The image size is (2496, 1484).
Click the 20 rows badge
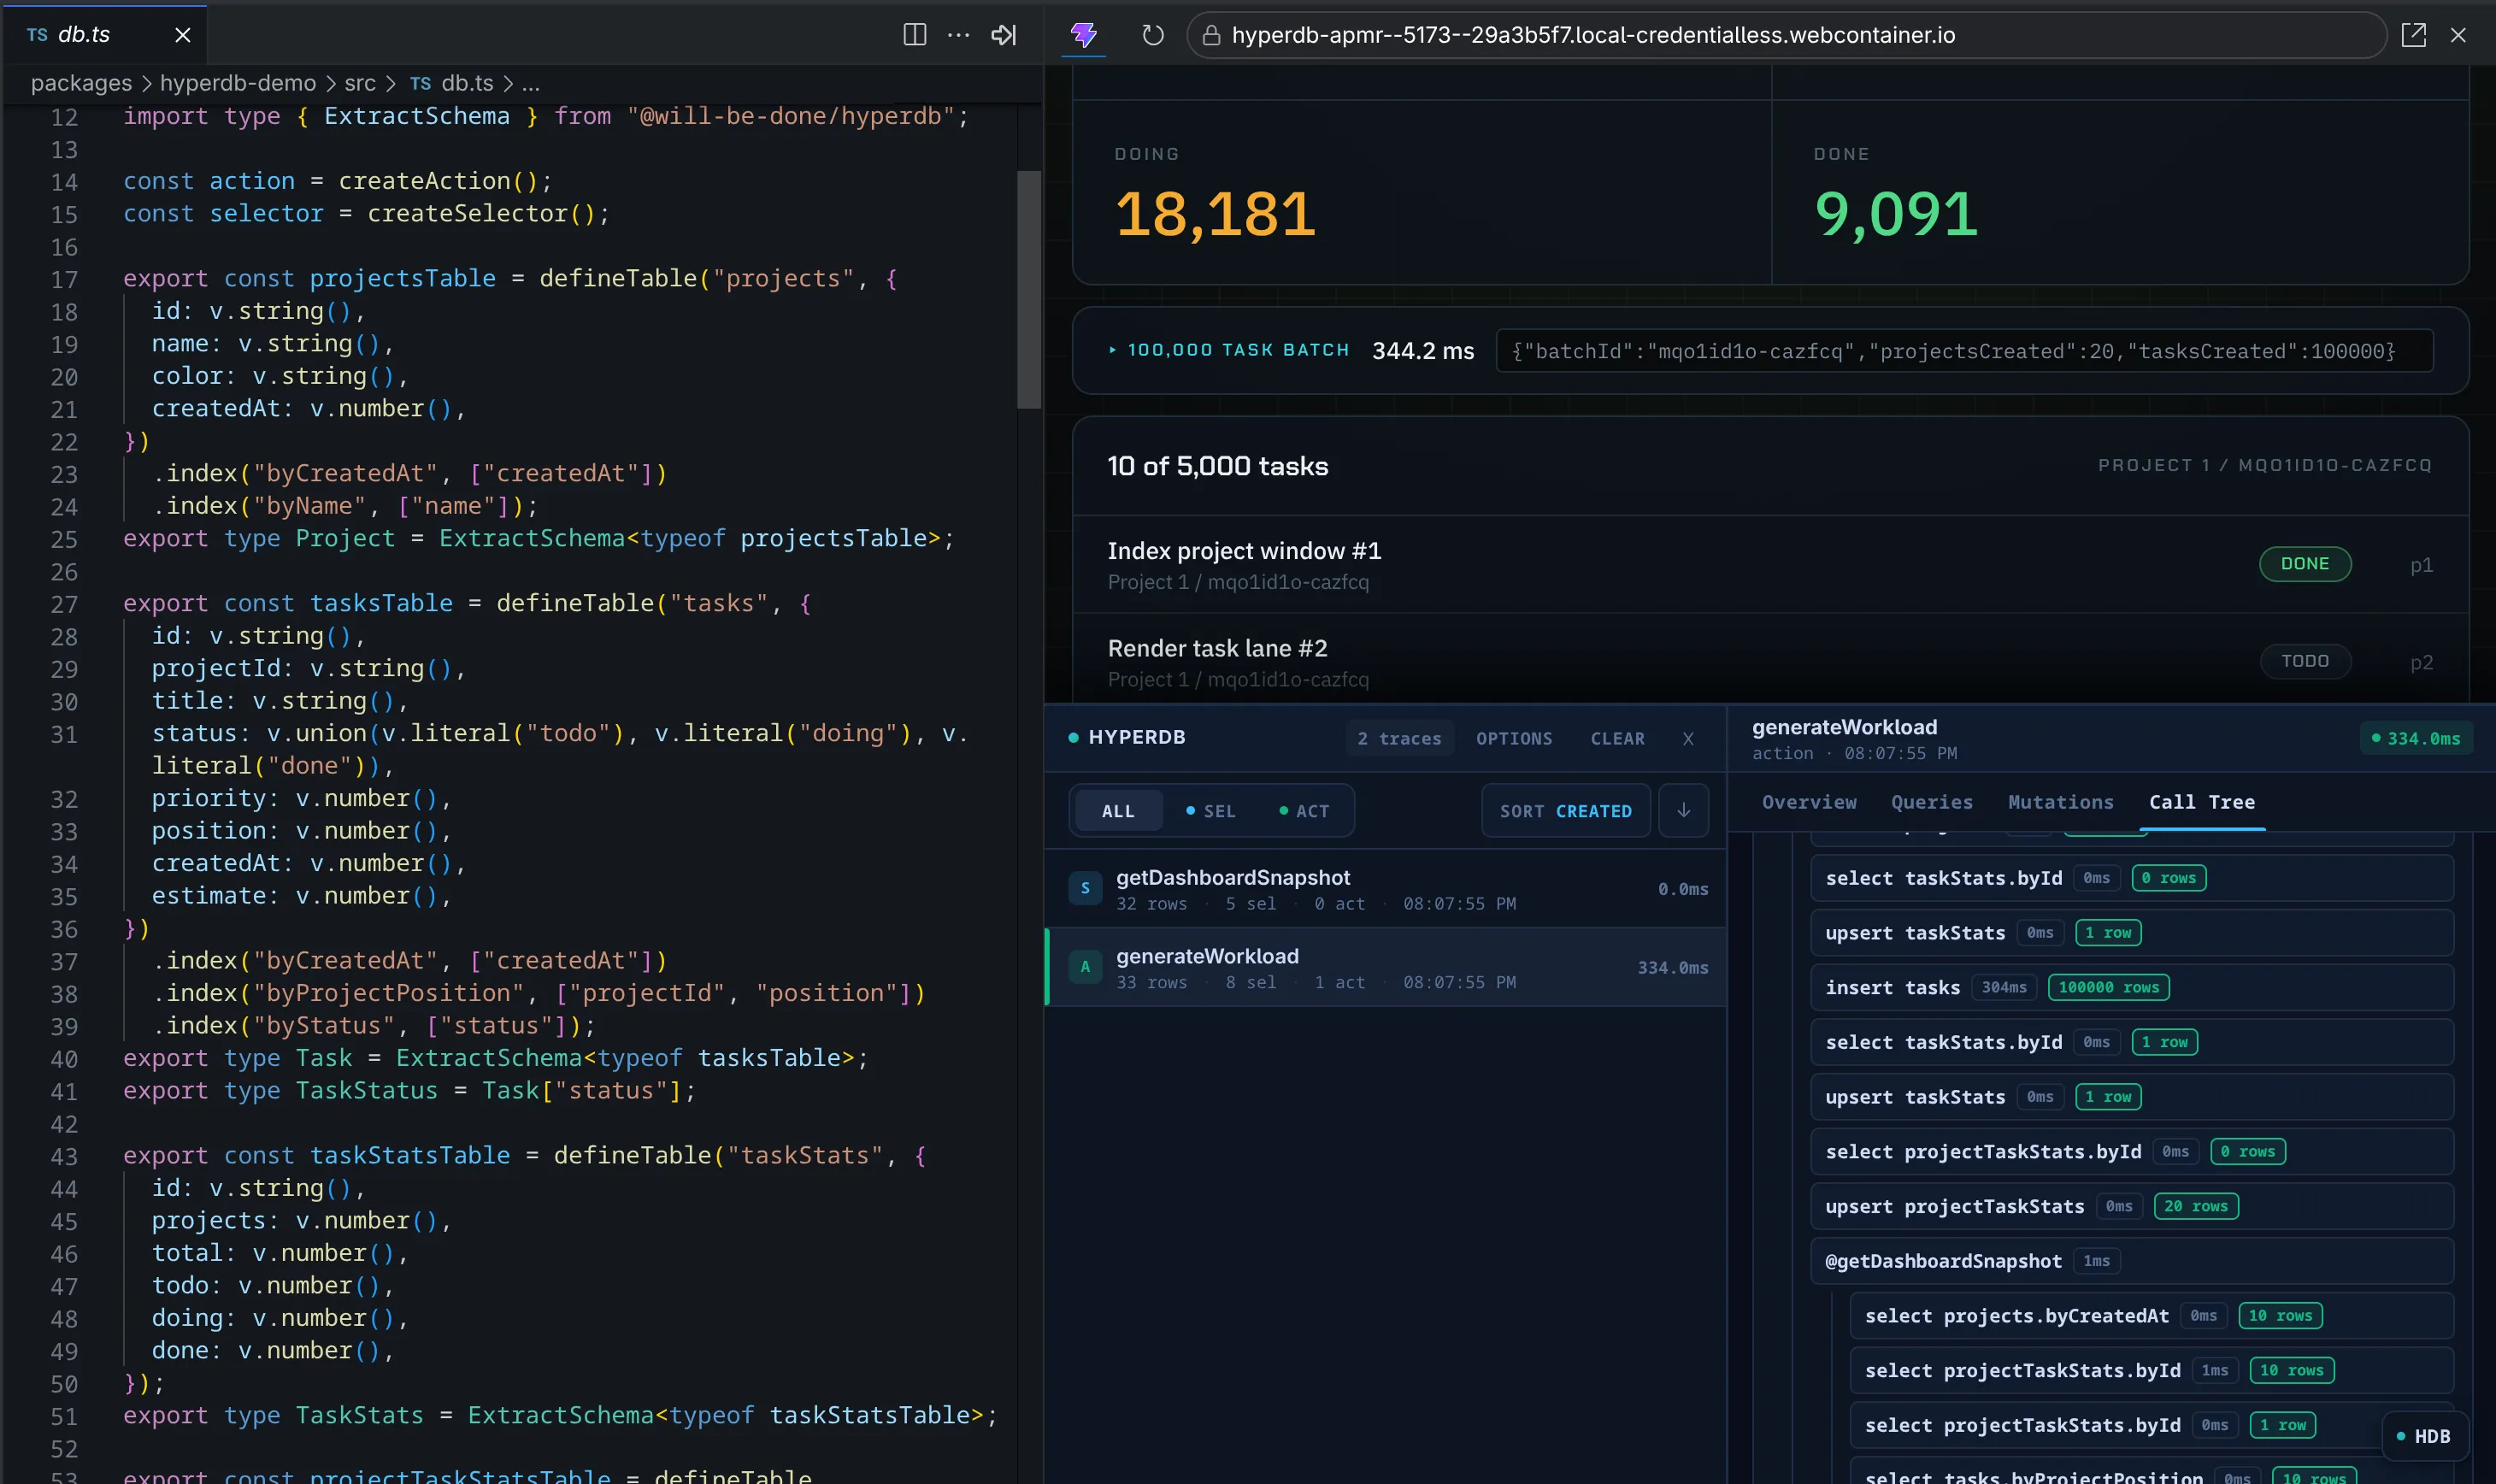(2195, 1206)
